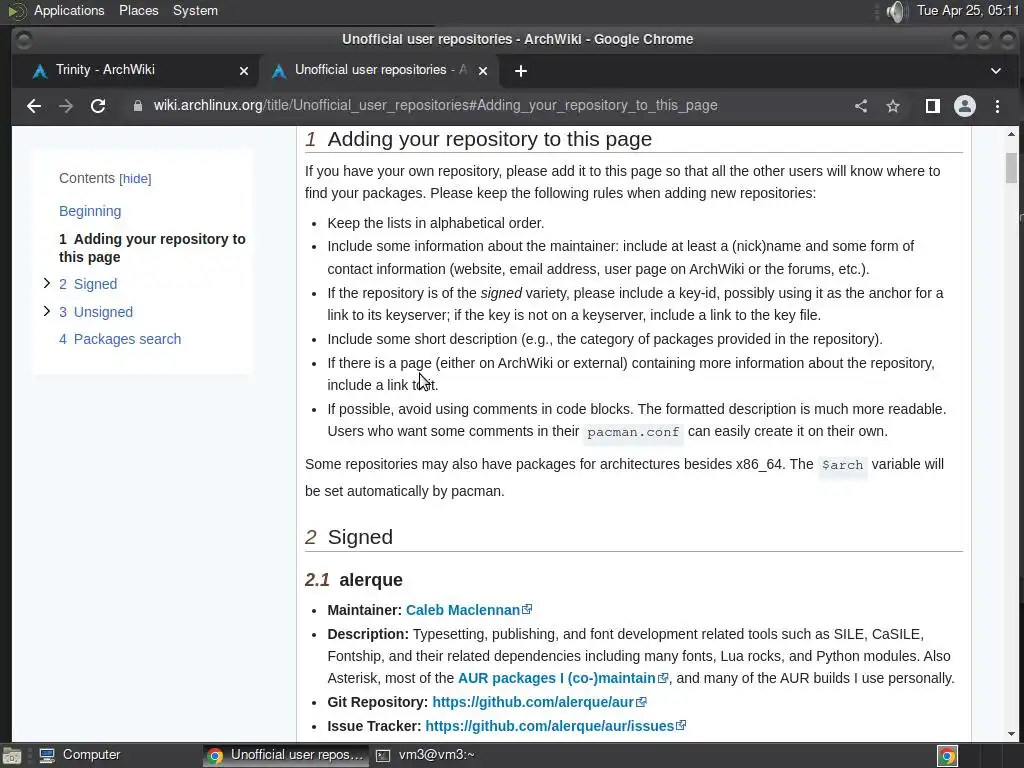Hide the Contents sidebar via [hide]

click(x=135, y=179)
